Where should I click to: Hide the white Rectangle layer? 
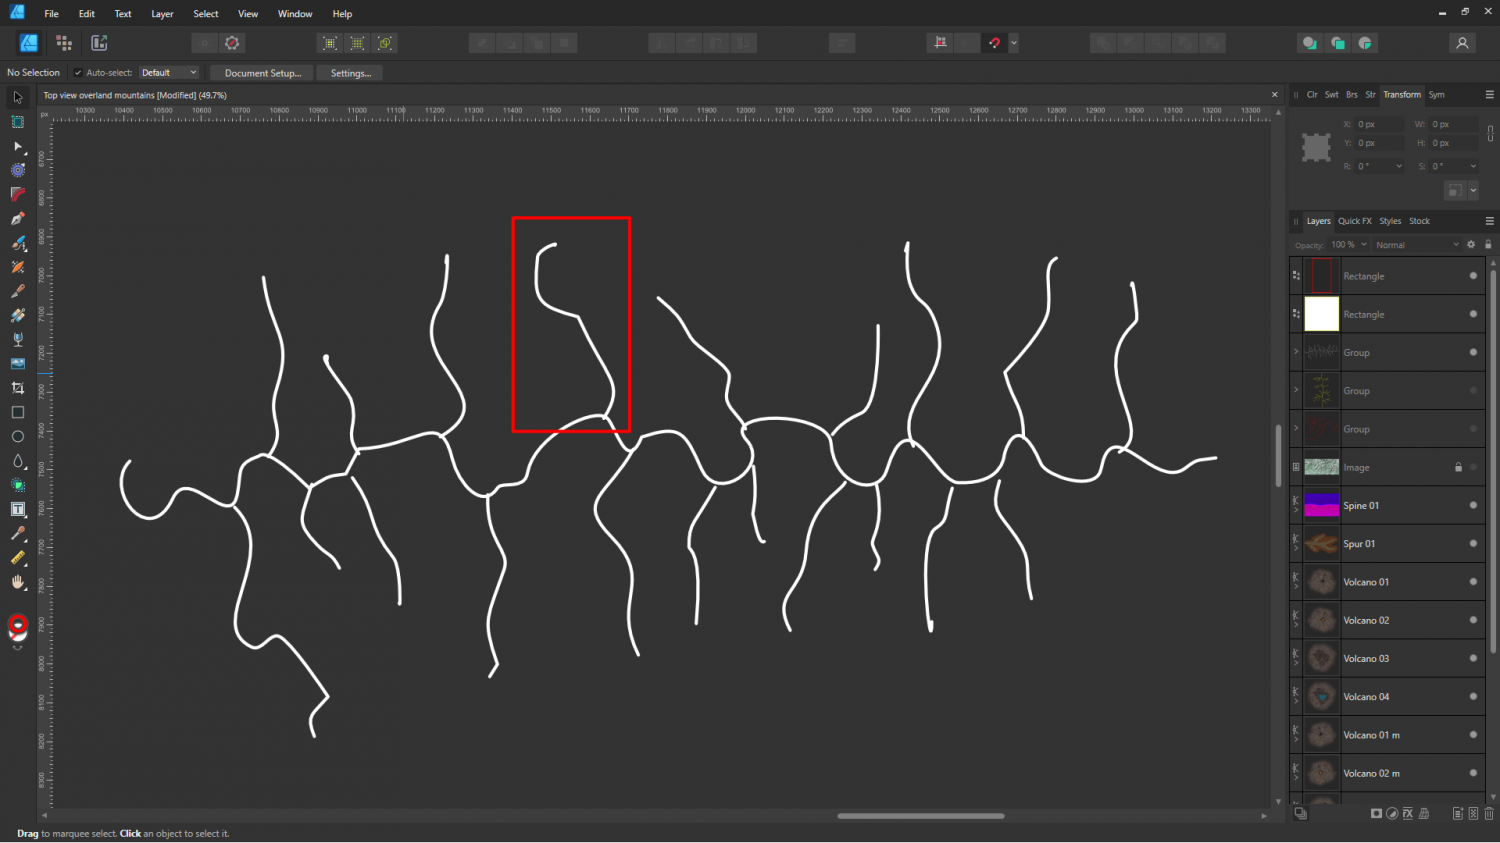pyautogui.click(x=1473, y=314)
